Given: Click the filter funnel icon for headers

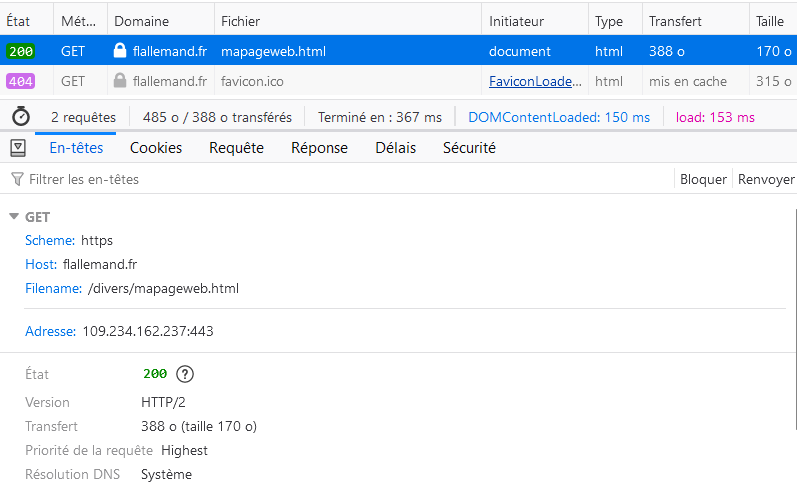Looking at the screenshot, I should 17,179.
